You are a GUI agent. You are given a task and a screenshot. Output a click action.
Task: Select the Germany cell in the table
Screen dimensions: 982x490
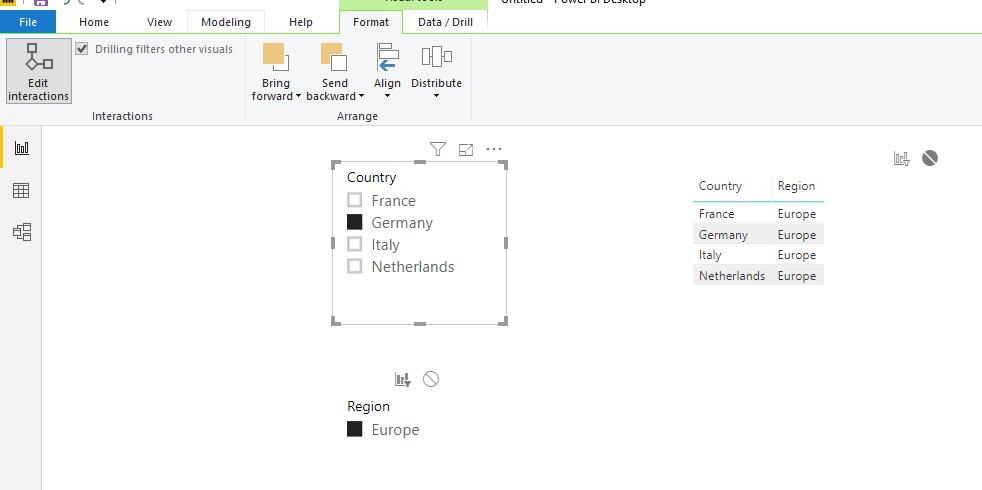pos(723,234)
